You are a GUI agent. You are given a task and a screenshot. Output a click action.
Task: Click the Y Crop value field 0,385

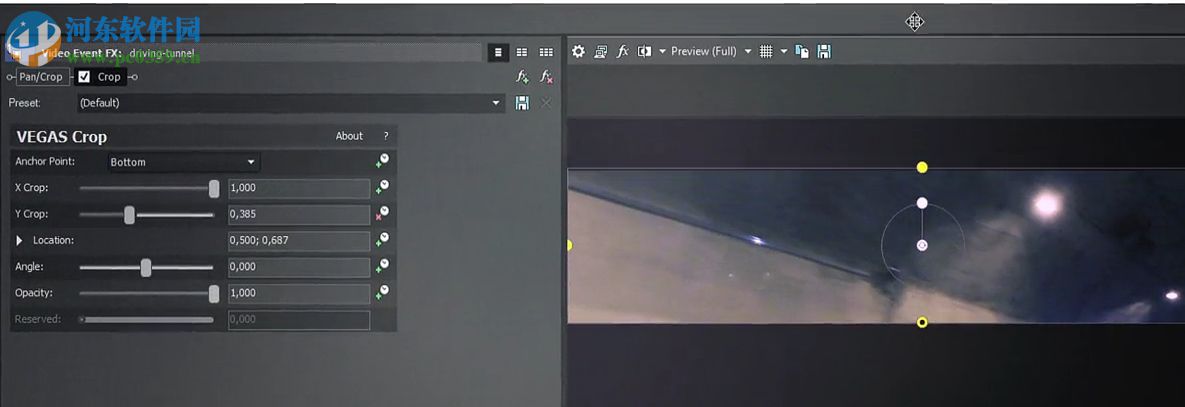[299, 214]
